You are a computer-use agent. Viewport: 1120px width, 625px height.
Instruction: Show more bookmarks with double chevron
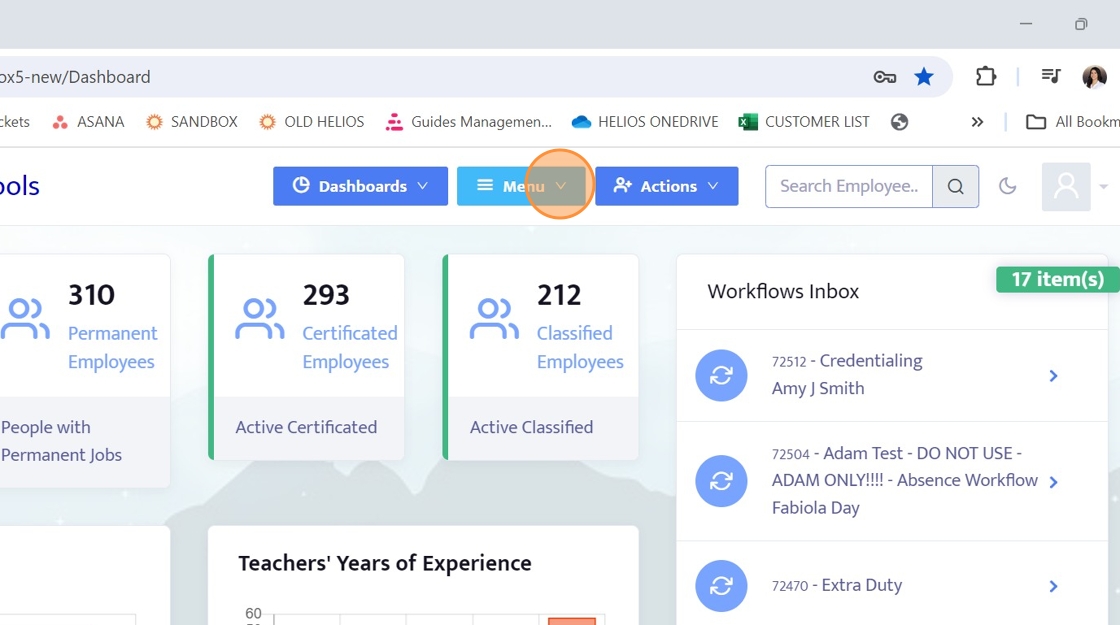(977, 122)
